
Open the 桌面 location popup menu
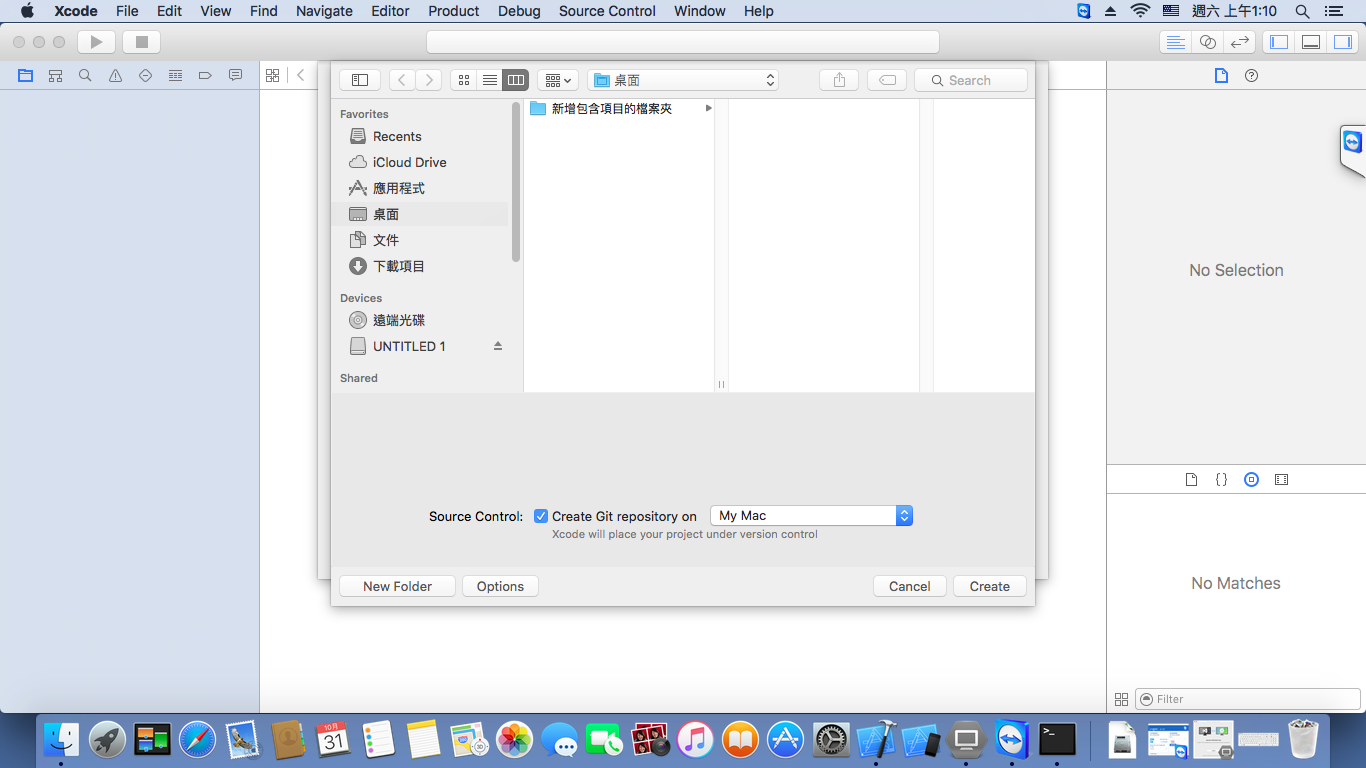click(683, 80)
